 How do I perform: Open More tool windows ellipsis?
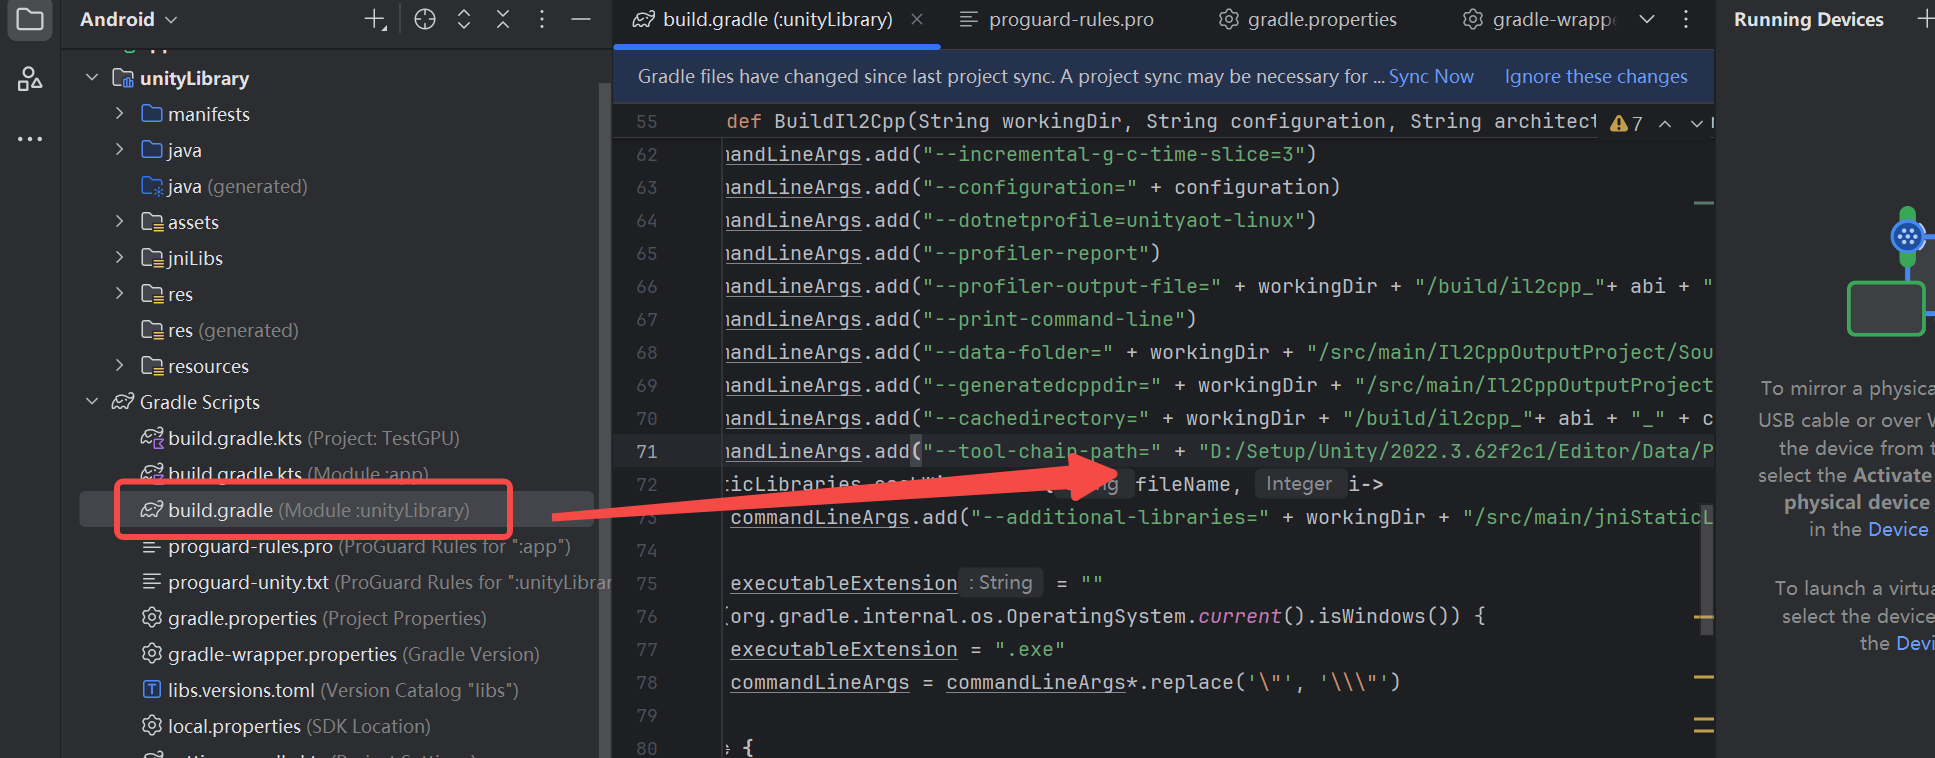(x=30, y=139)
